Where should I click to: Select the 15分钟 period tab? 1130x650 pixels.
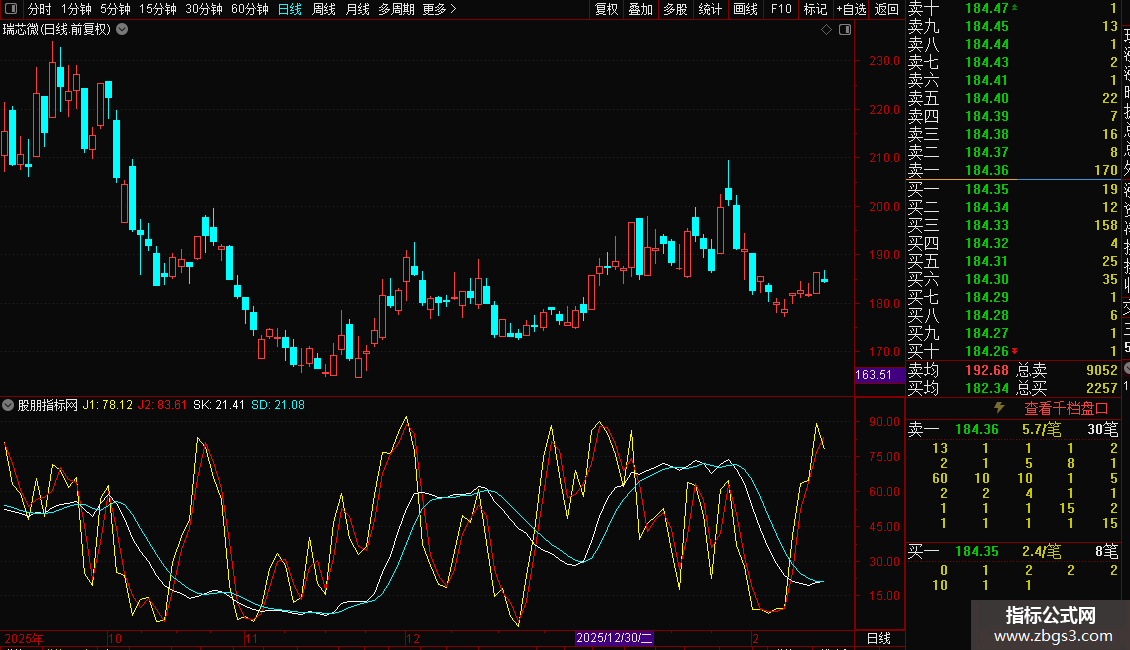click(158, 9)
